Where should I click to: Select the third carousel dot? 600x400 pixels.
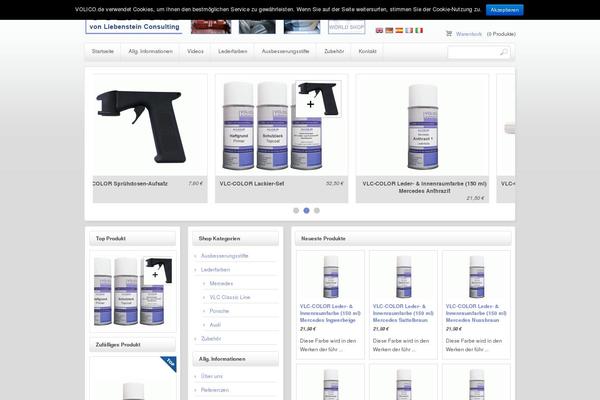coord(316,211)
